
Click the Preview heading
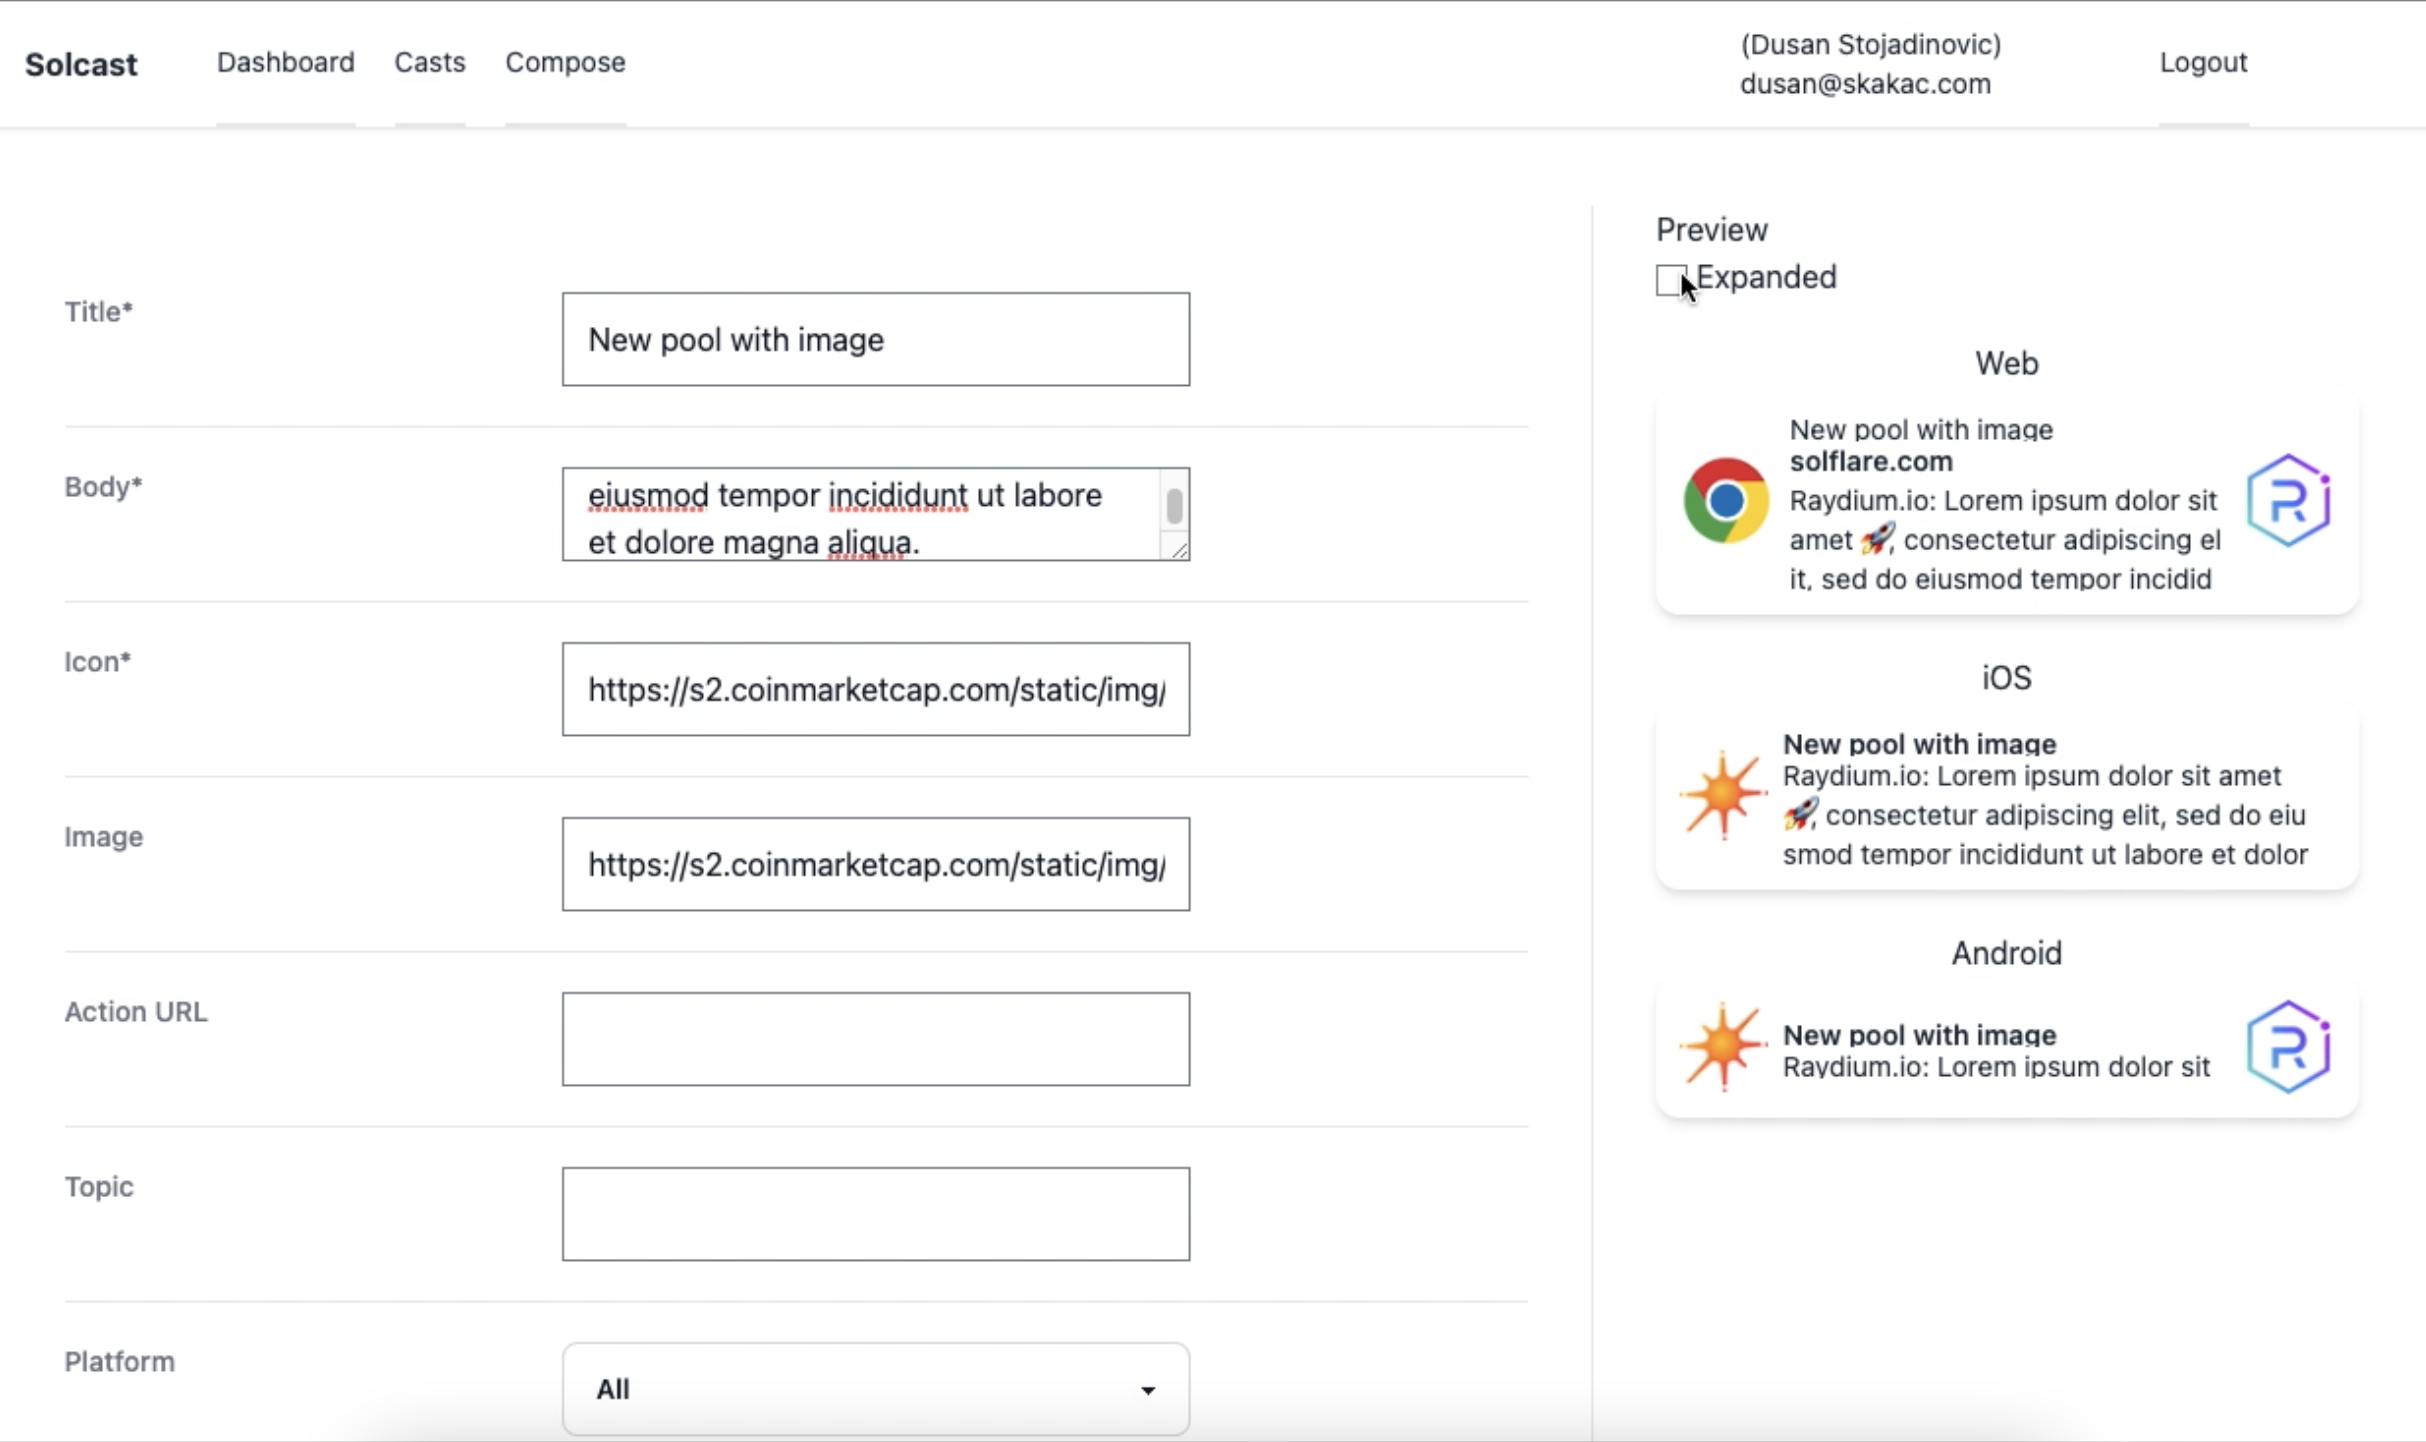pos(1712,230)
